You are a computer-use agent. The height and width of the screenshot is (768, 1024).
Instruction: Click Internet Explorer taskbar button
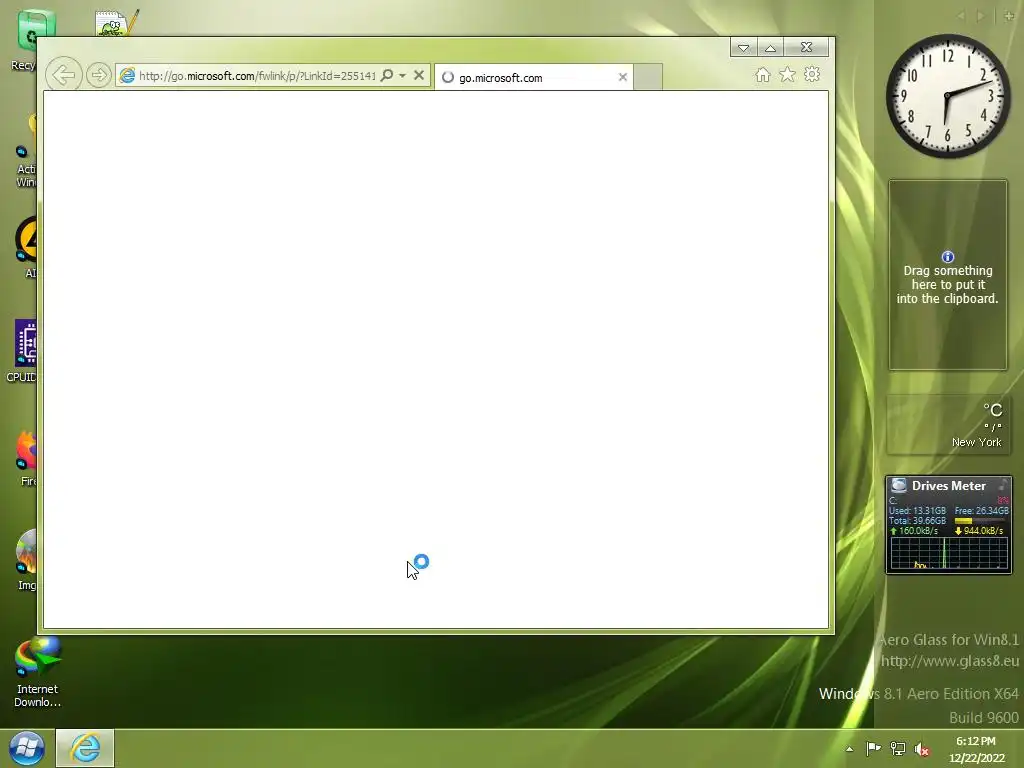pyautogui.click(x=85, y=748)
